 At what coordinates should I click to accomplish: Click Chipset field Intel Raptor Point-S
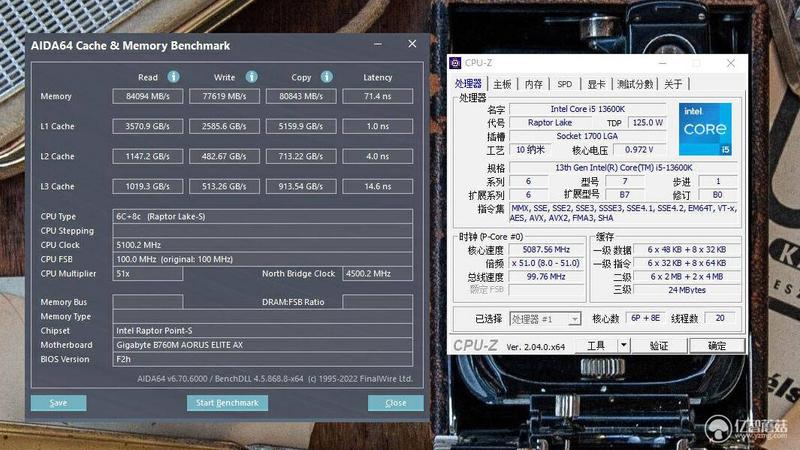click(x=262, y=331)
